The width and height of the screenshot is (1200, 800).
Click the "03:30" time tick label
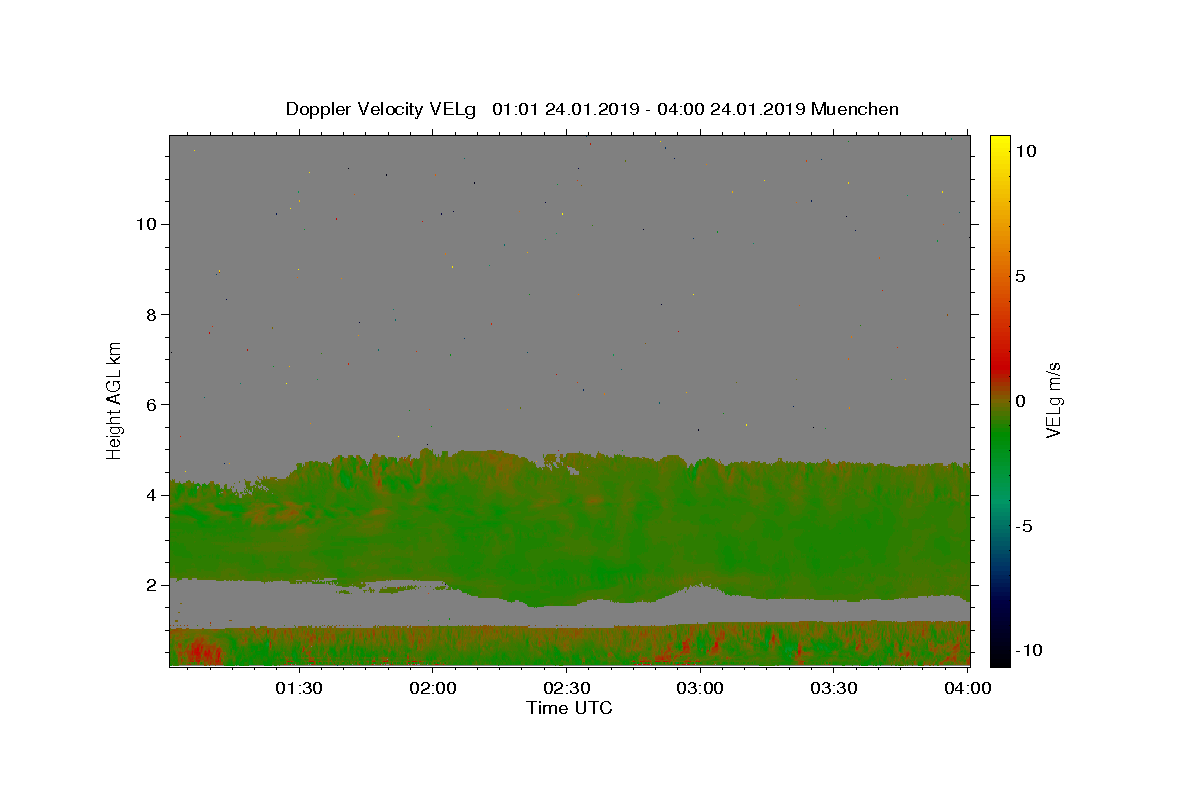point(833,688)
